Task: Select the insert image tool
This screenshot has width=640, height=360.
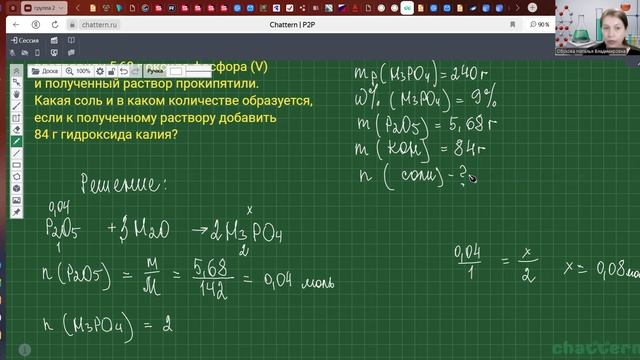Action: point(16,200)
